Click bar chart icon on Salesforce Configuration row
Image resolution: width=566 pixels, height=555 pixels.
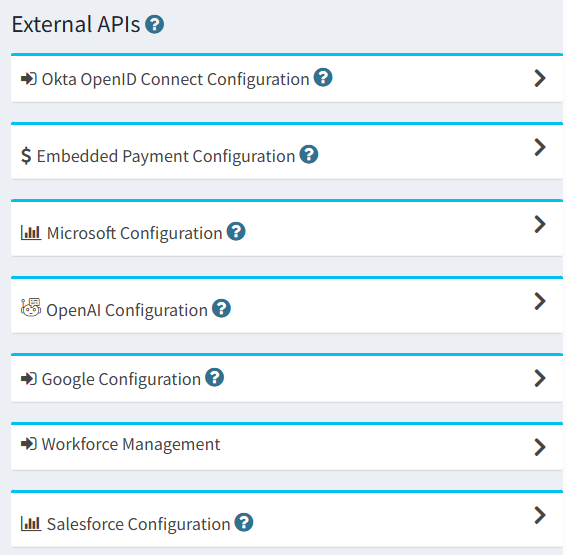click(31, 524)
